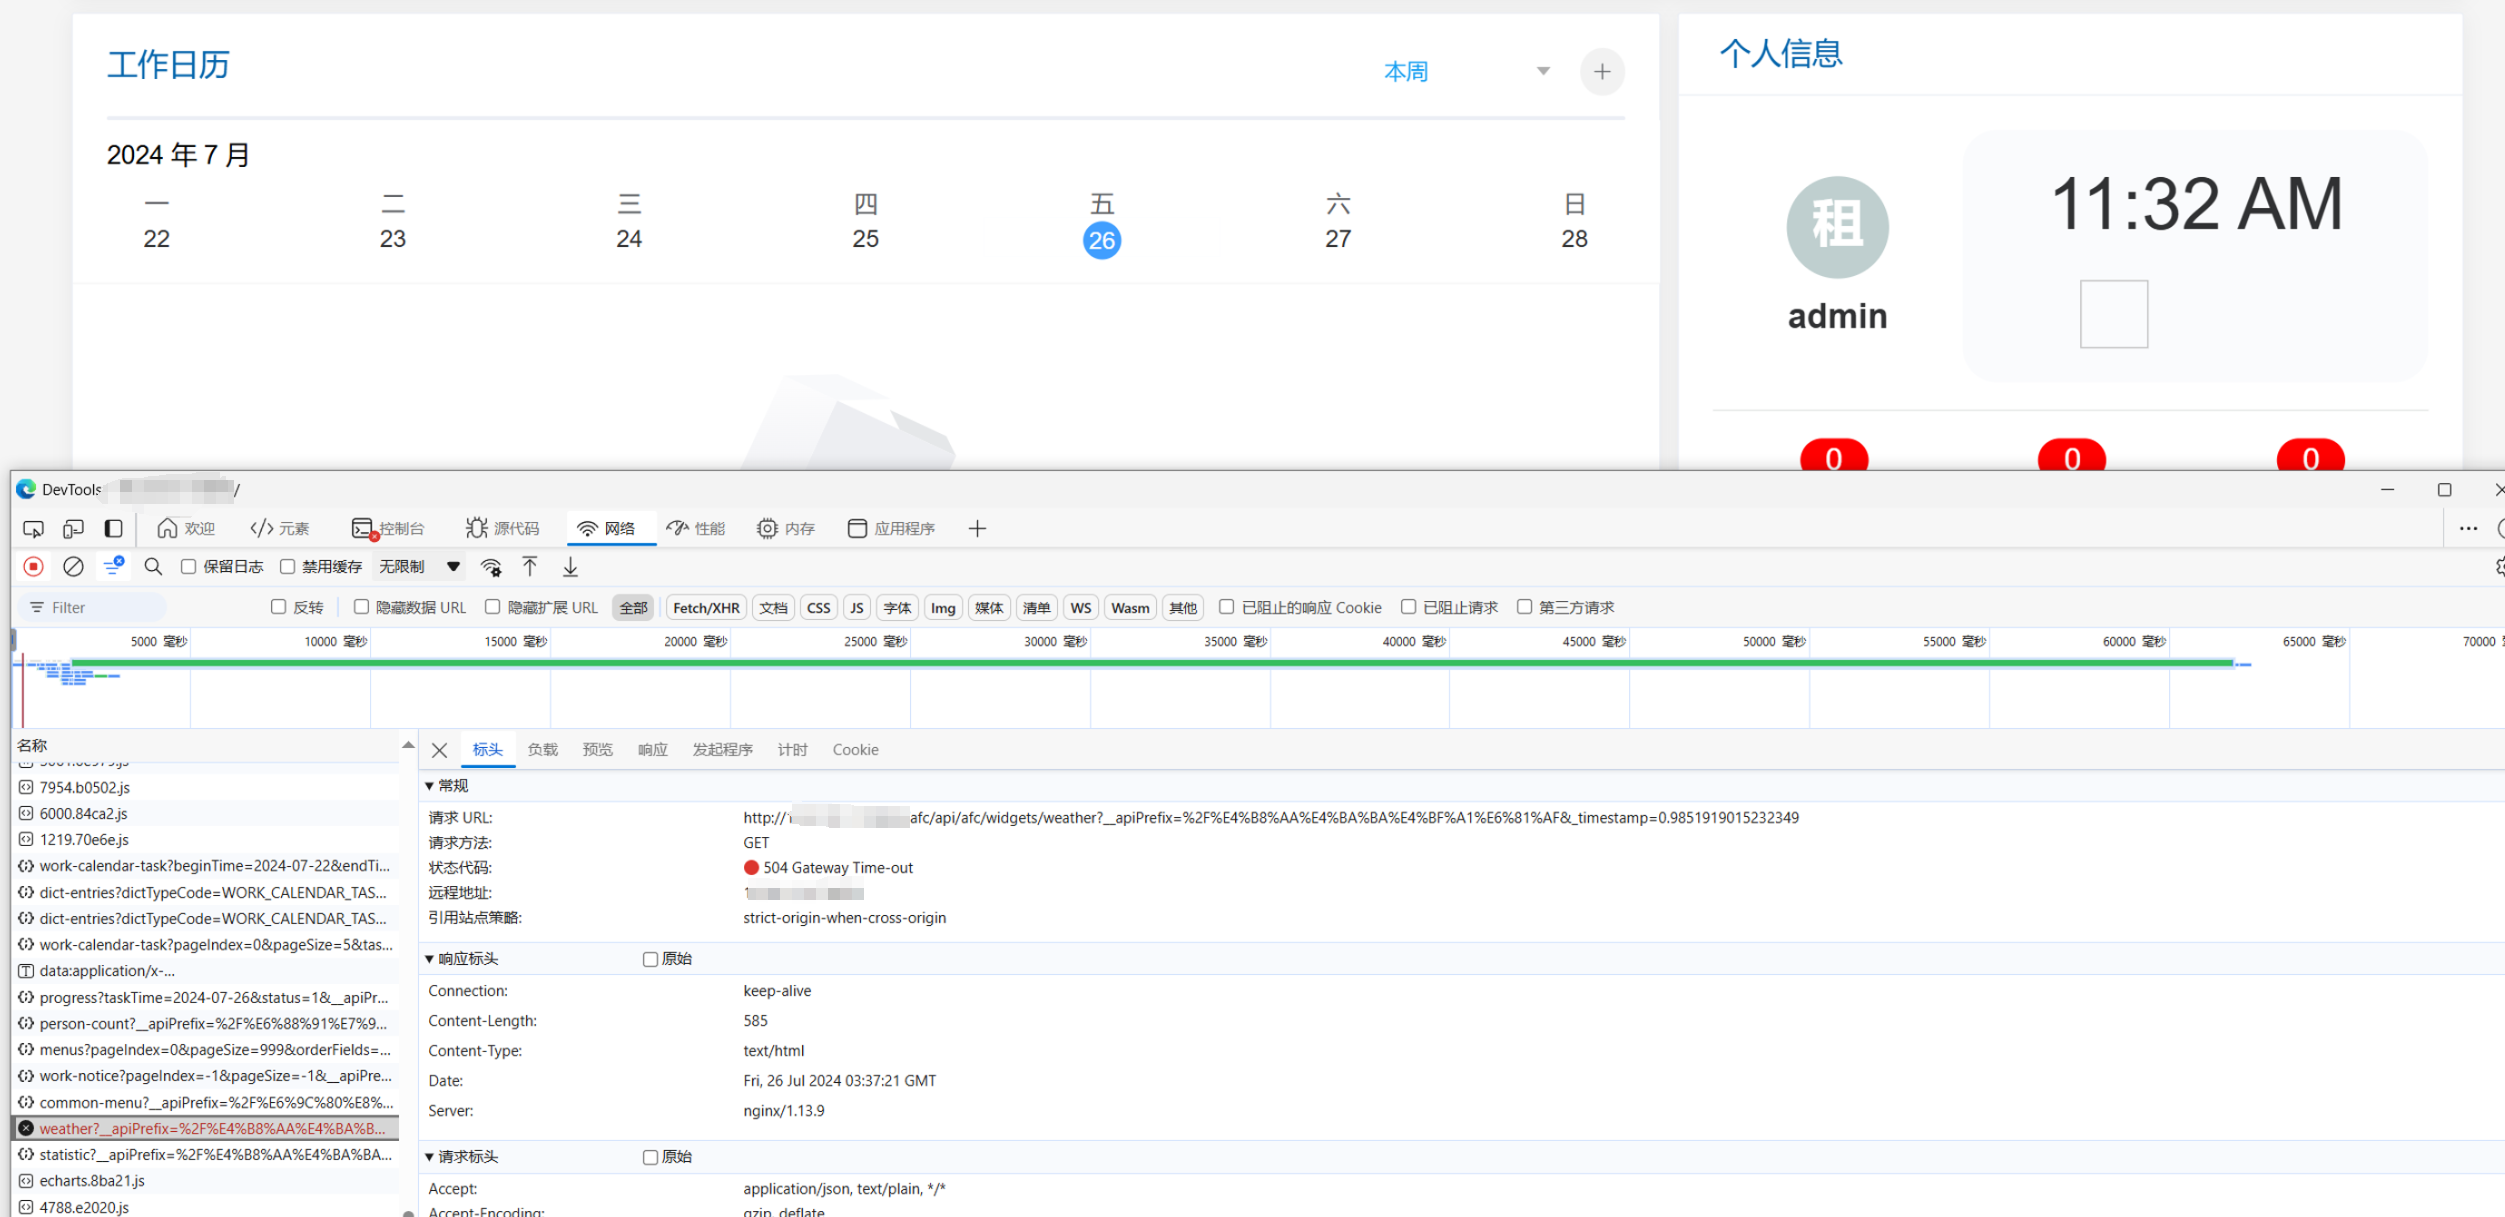Filter requests by Fetch/XHR
Screen dimensions: 2505x1217
706,608
